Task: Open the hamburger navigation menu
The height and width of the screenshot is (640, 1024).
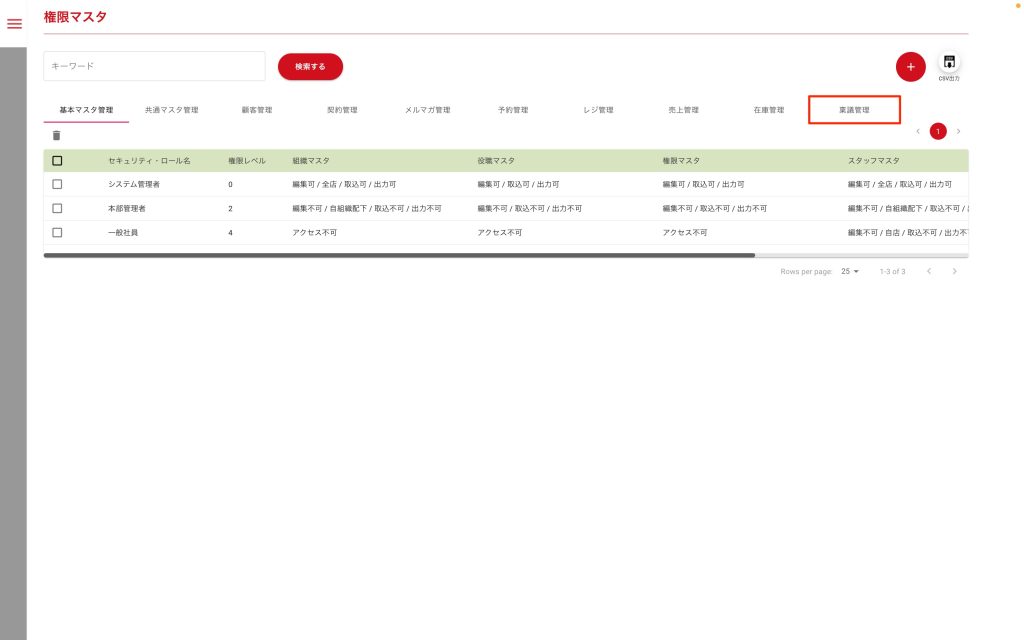Action: coord(14,24)
